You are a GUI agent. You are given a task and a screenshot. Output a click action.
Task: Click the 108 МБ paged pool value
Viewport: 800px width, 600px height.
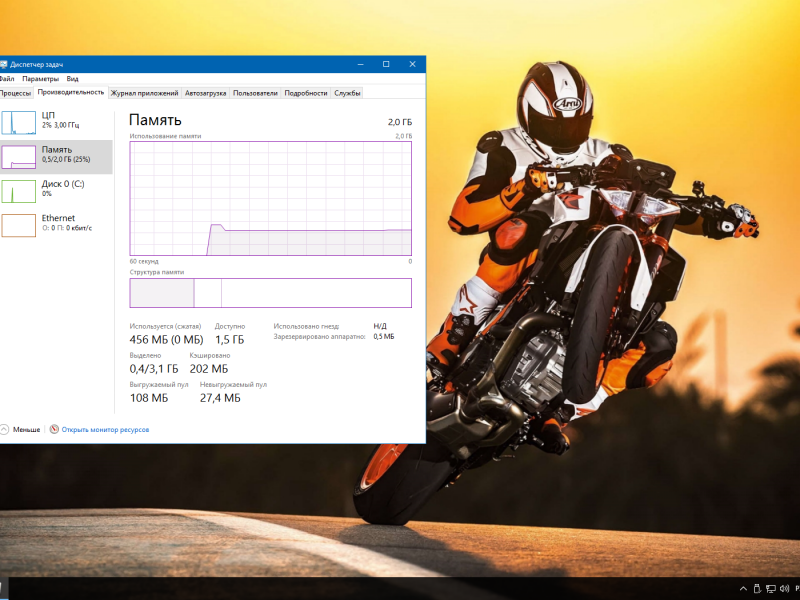(149, 398)
